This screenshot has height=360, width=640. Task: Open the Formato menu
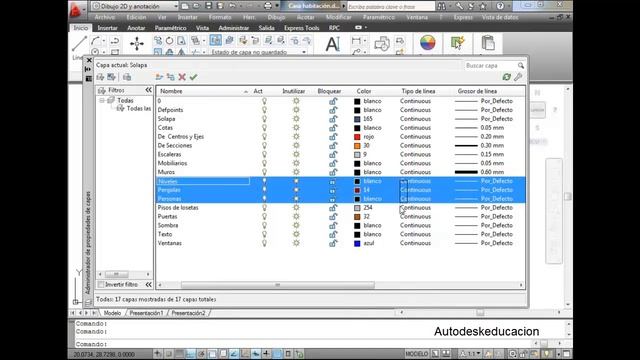[x=220, y=17]
